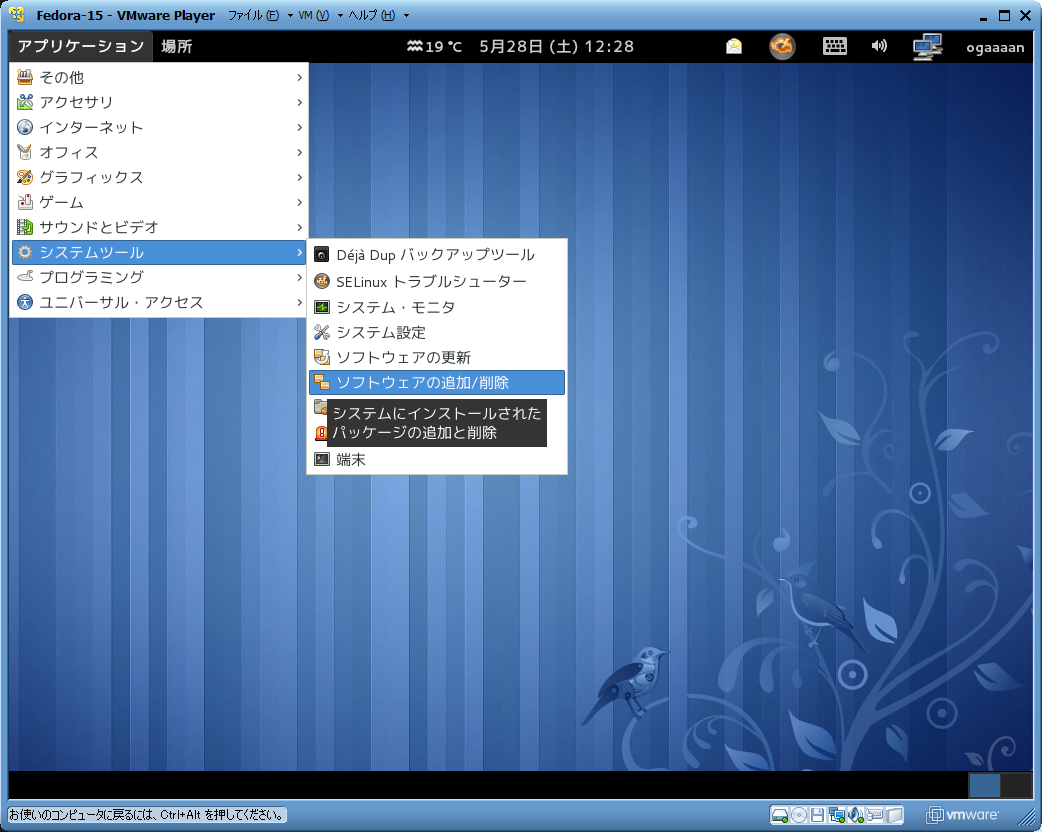The height and width of the screenshot is (832, 1042).
Task: Open the 端末 terminal entry
Action: point(437,460)
